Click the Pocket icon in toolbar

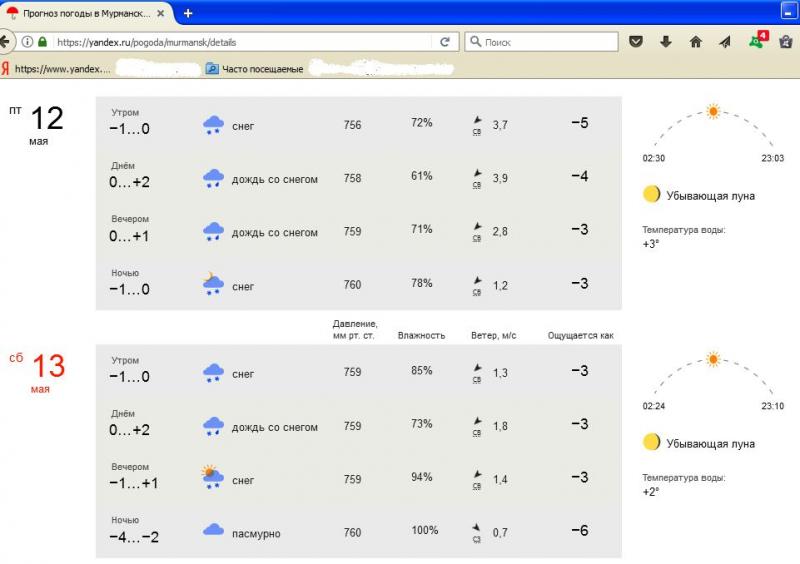(x=635, y=42)
